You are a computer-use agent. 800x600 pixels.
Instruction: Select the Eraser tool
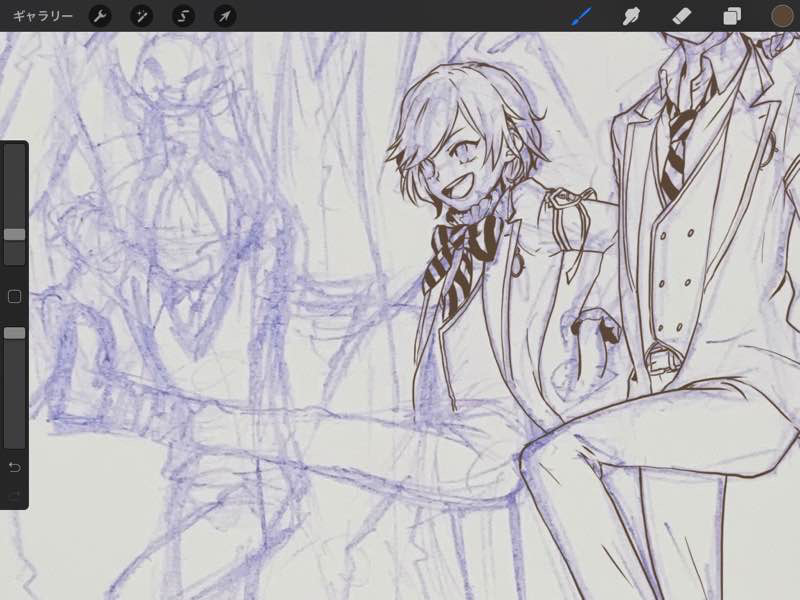[x=682, y=16]
